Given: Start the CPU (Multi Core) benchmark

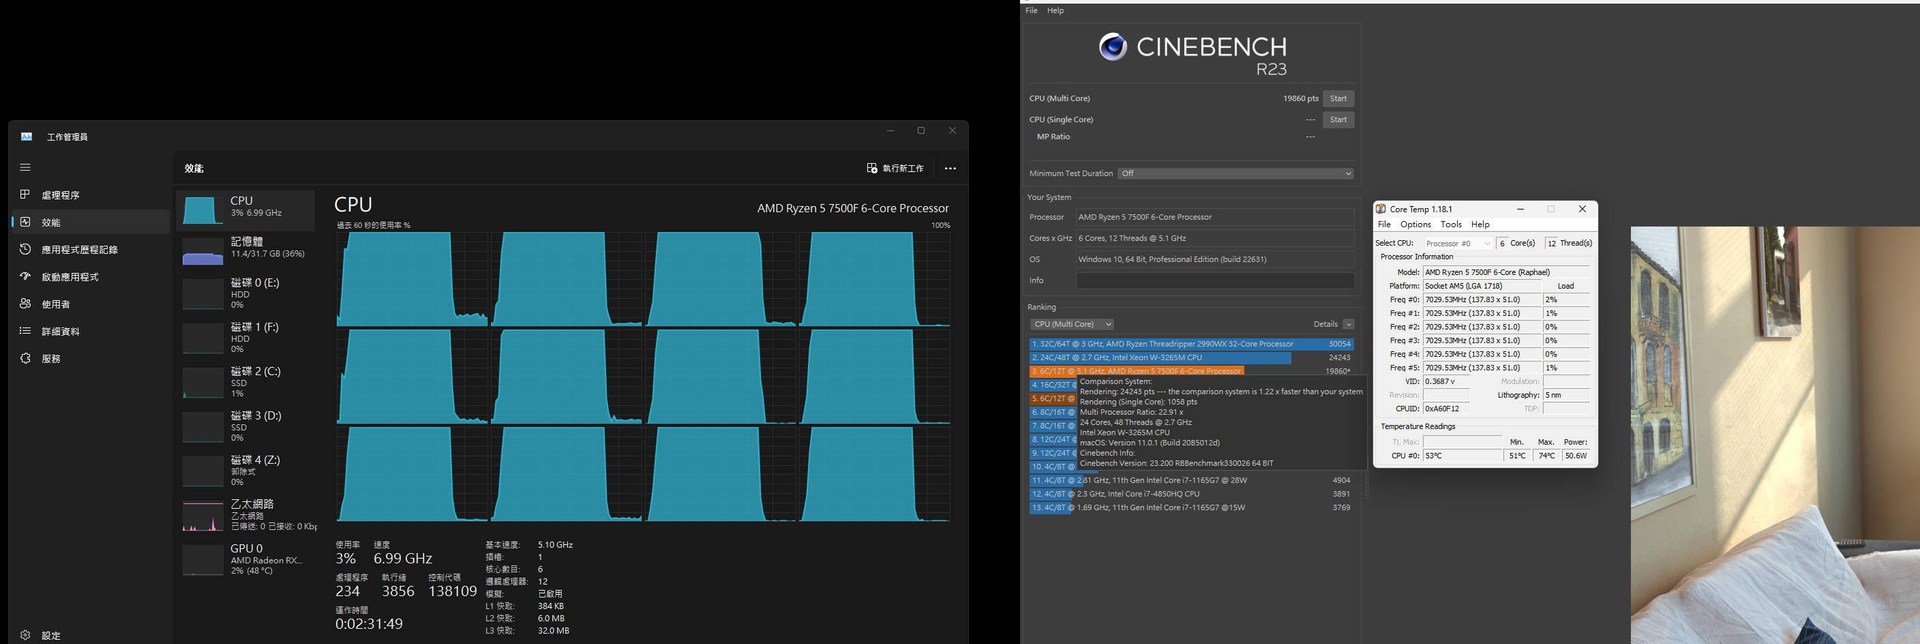Looking at the screenshot, I should [1338, 98].
